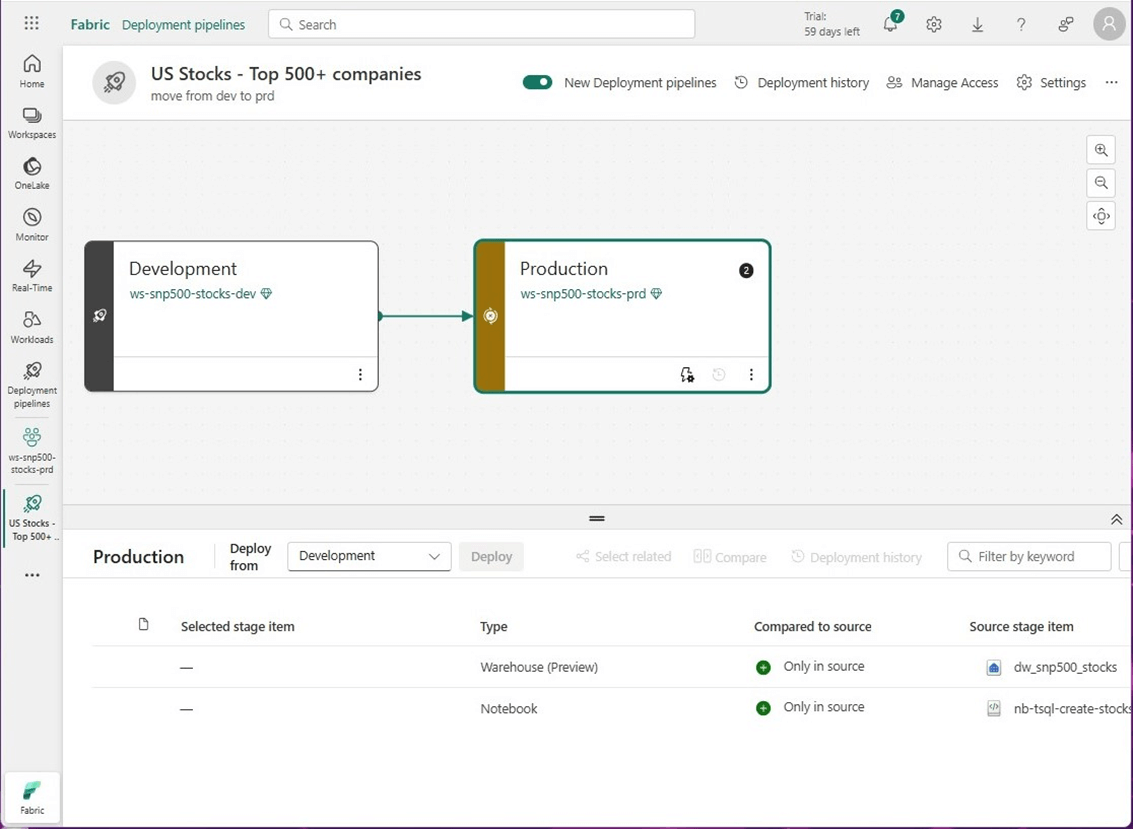Click the zoom in canvas icon

(1100, 150)
